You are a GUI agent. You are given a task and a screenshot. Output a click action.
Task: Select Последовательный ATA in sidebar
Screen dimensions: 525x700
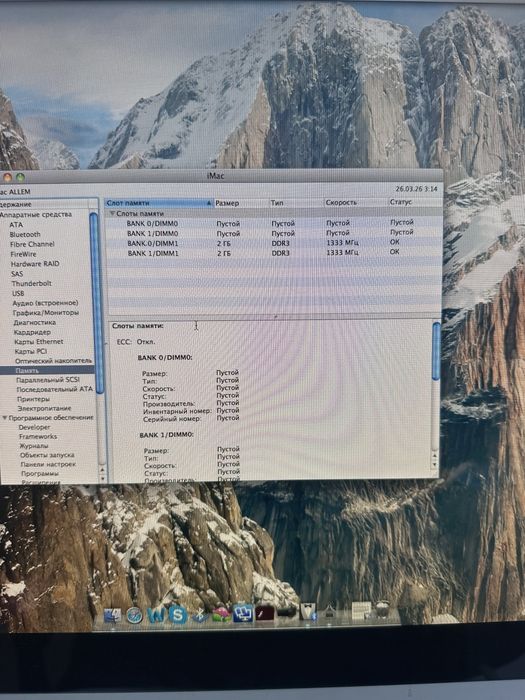[55, 389]
